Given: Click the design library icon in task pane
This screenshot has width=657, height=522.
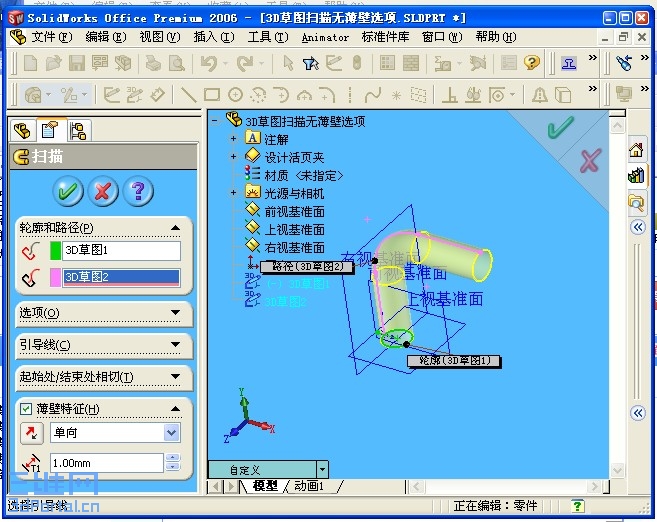Looking at the screenshot, I should (636, 176).
